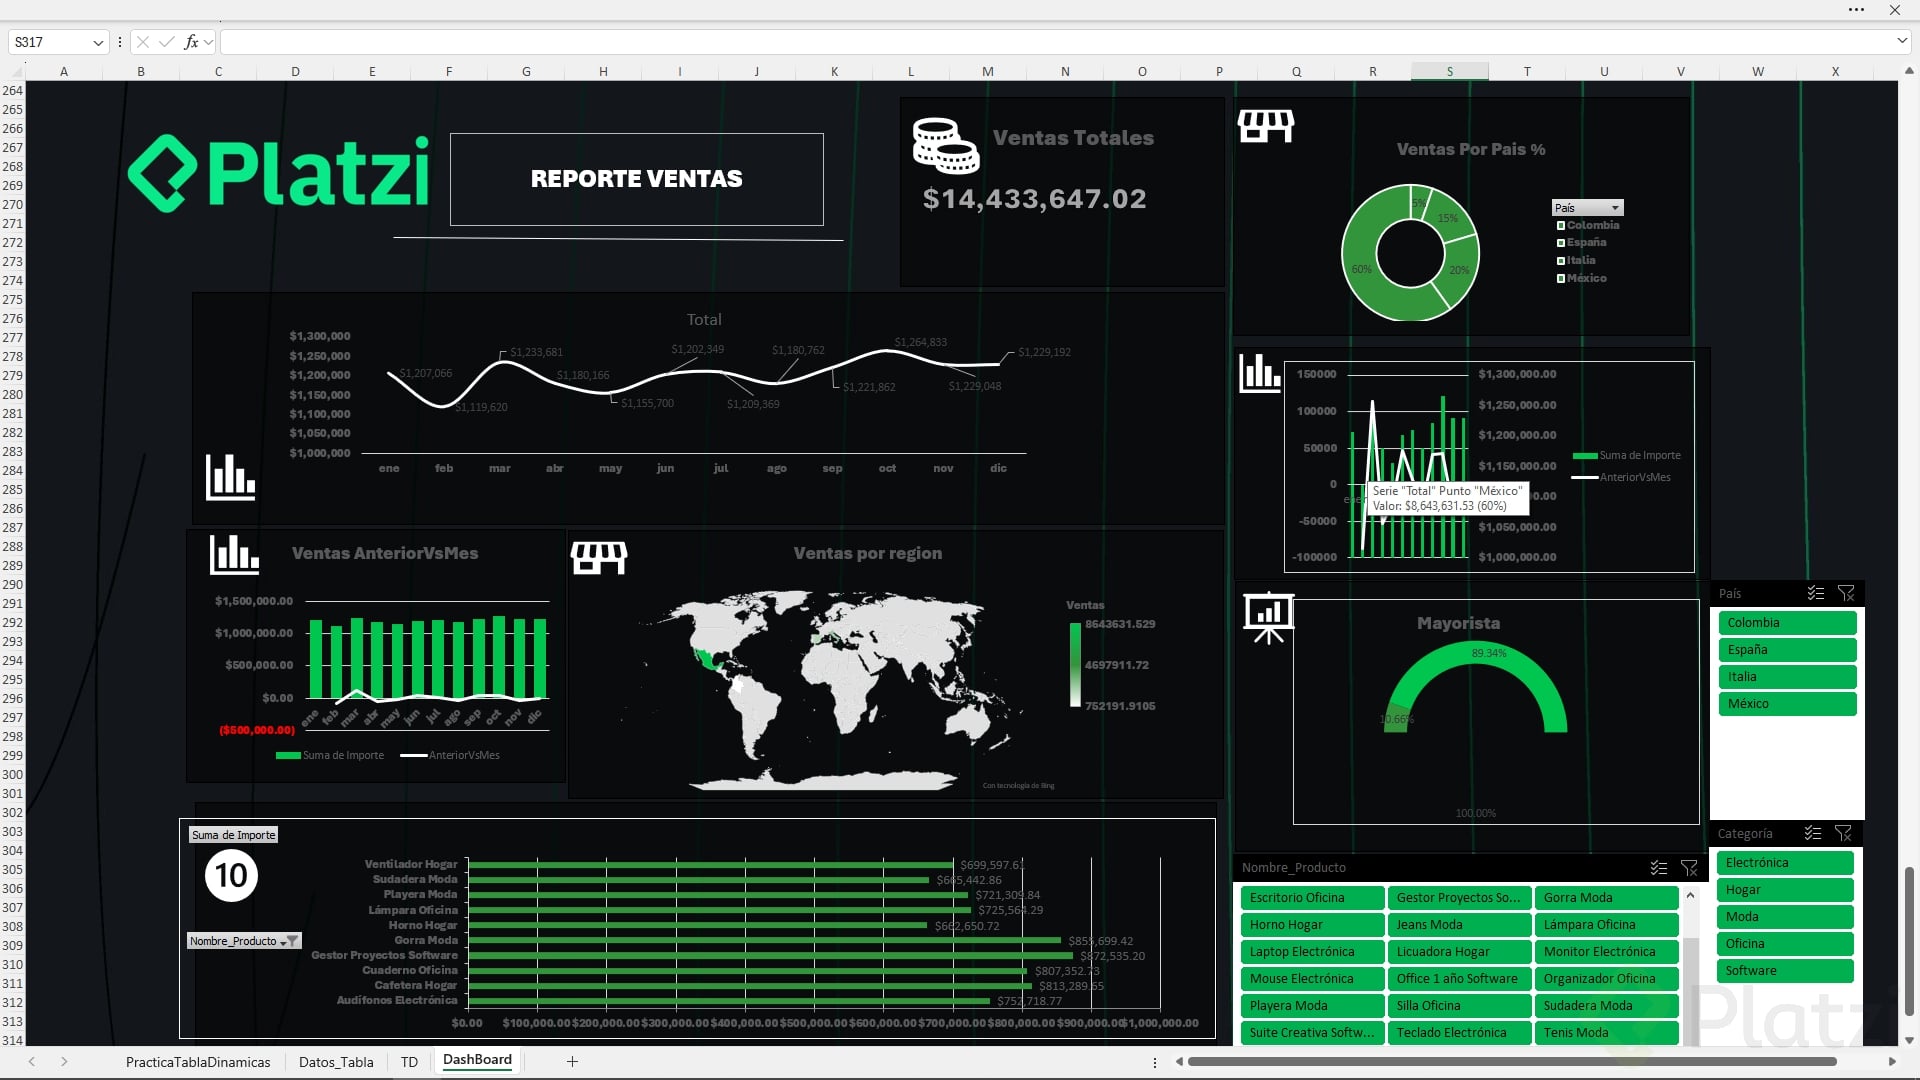Select the Software category slicer button
The width and height of the screenshot is (1920, 1080).
click(1784, 971)
